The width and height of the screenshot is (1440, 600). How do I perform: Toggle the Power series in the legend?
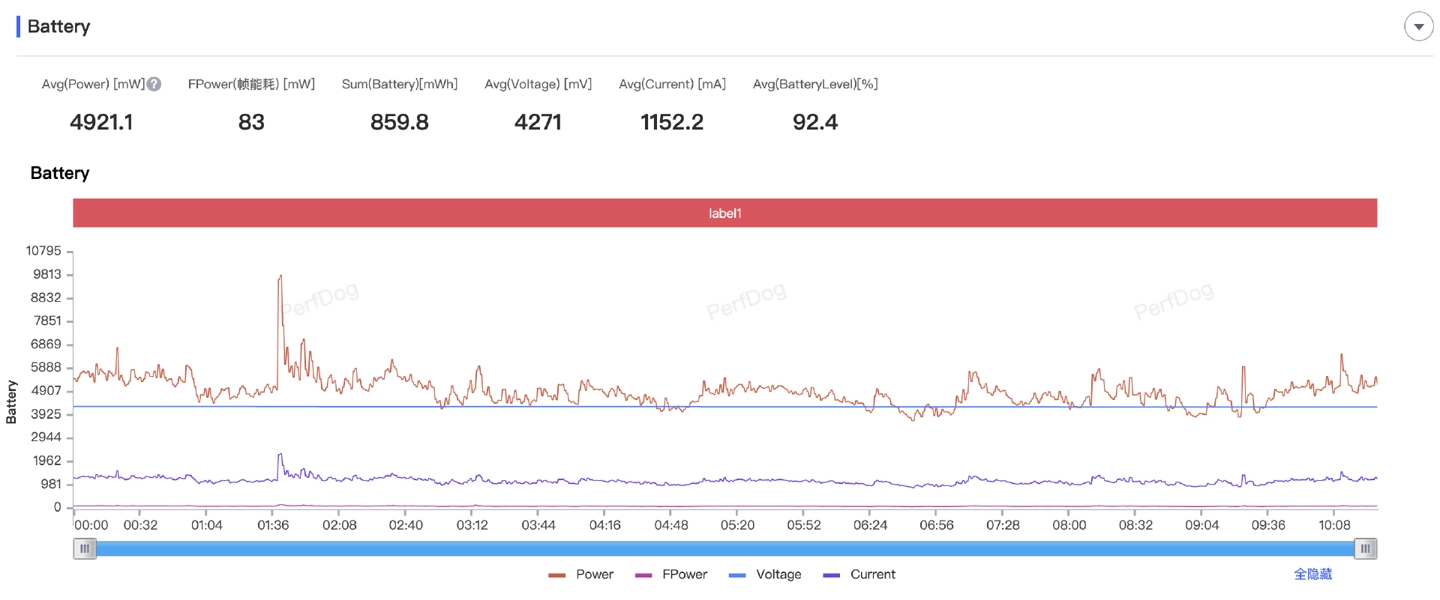click(x=581, y=575)
